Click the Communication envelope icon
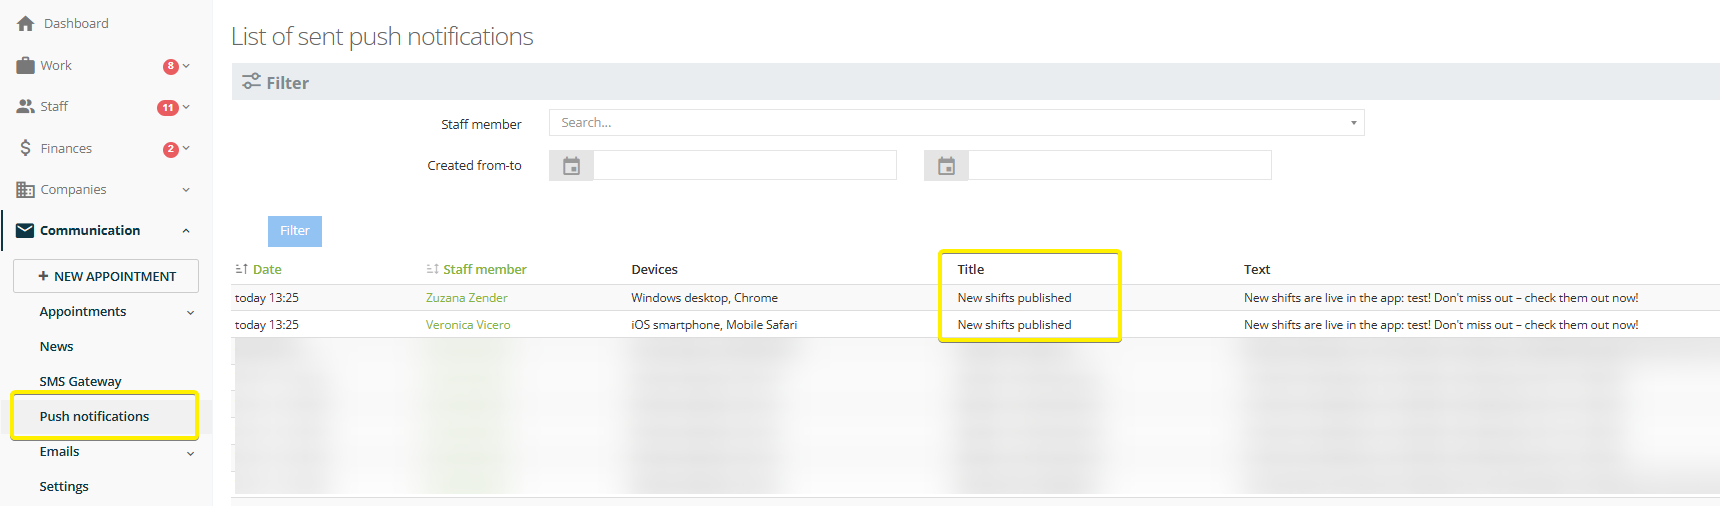The image size is (1720, 506). tap(25, 231)
